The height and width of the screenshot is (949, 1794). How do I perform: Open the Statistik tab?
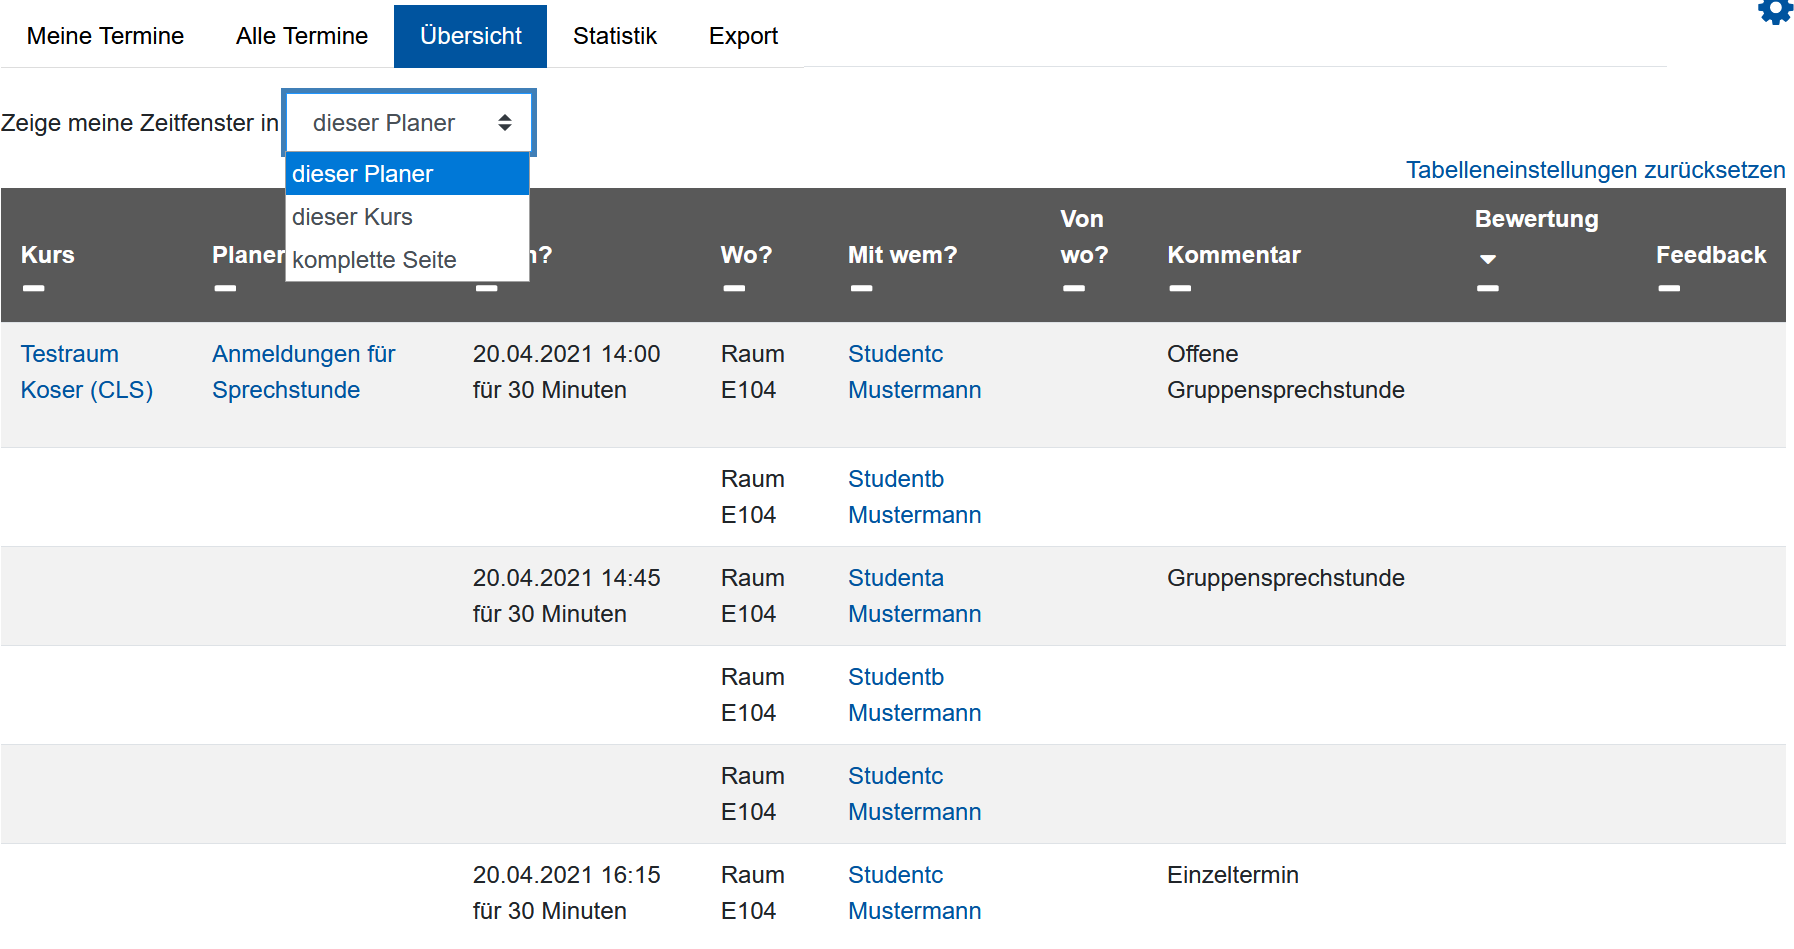pos(614,36)
